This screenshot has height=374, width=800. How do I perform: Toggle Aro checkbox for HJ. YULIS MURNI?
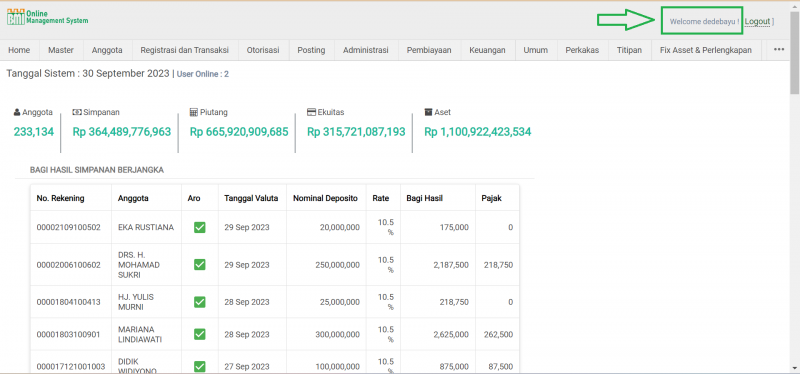tap(199, 302)
